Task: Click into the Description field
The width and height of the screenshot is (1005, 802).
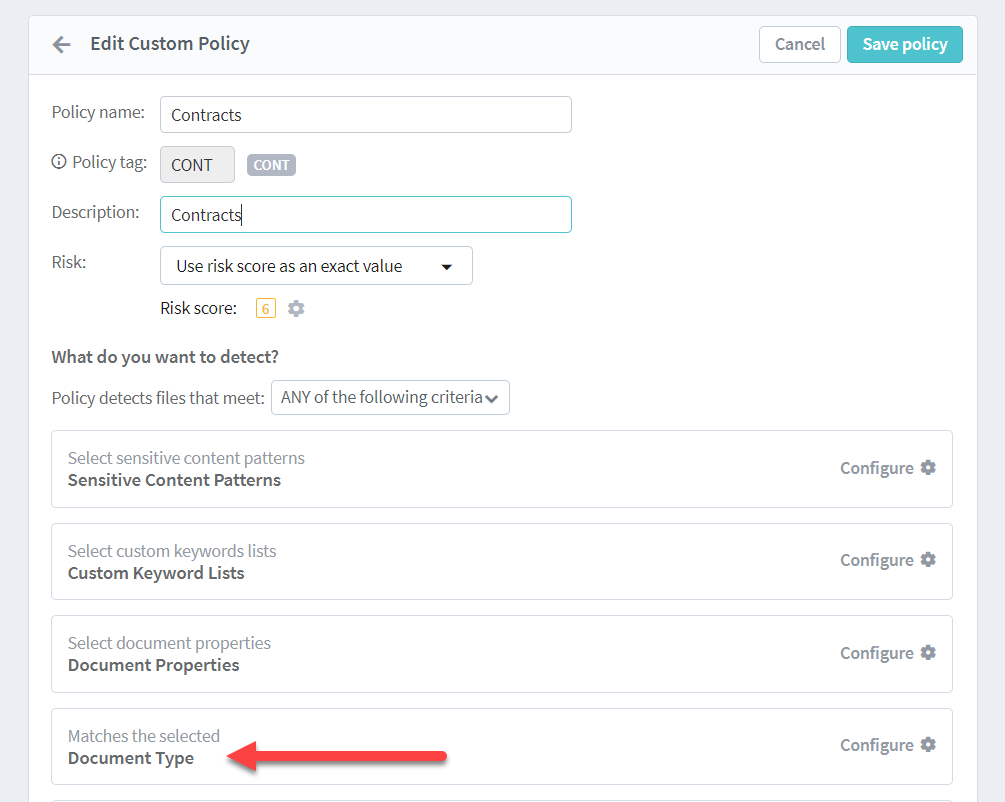Action: point(365,215)
